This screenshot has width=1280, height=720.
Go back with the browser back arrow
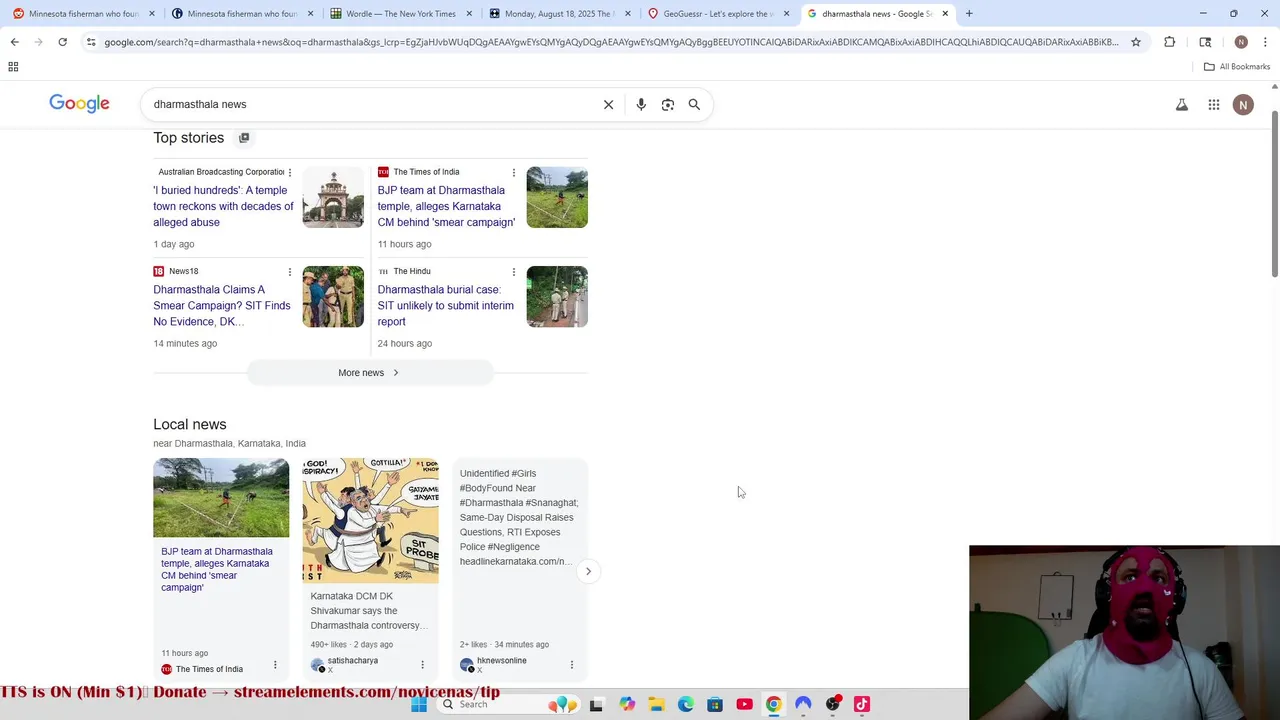[14, 42]
